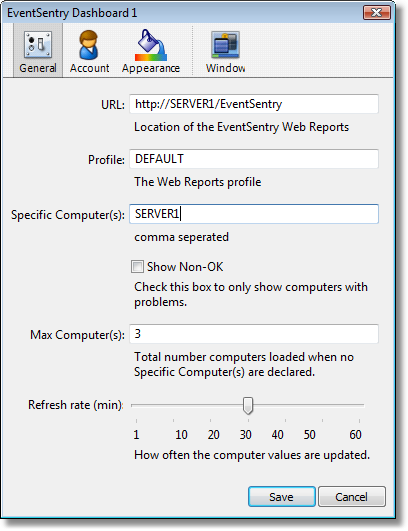The height and width of the screenshot is (531, 408).
Task: Select the Profile field containing DEFAULT
Action: [x=254, y=159]
